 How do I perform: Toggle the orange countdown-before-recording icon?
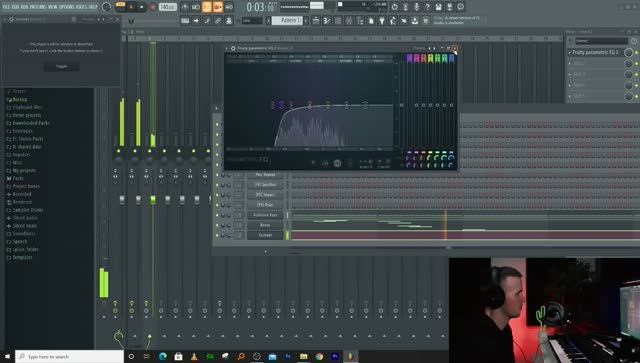[x=207, y=7]
